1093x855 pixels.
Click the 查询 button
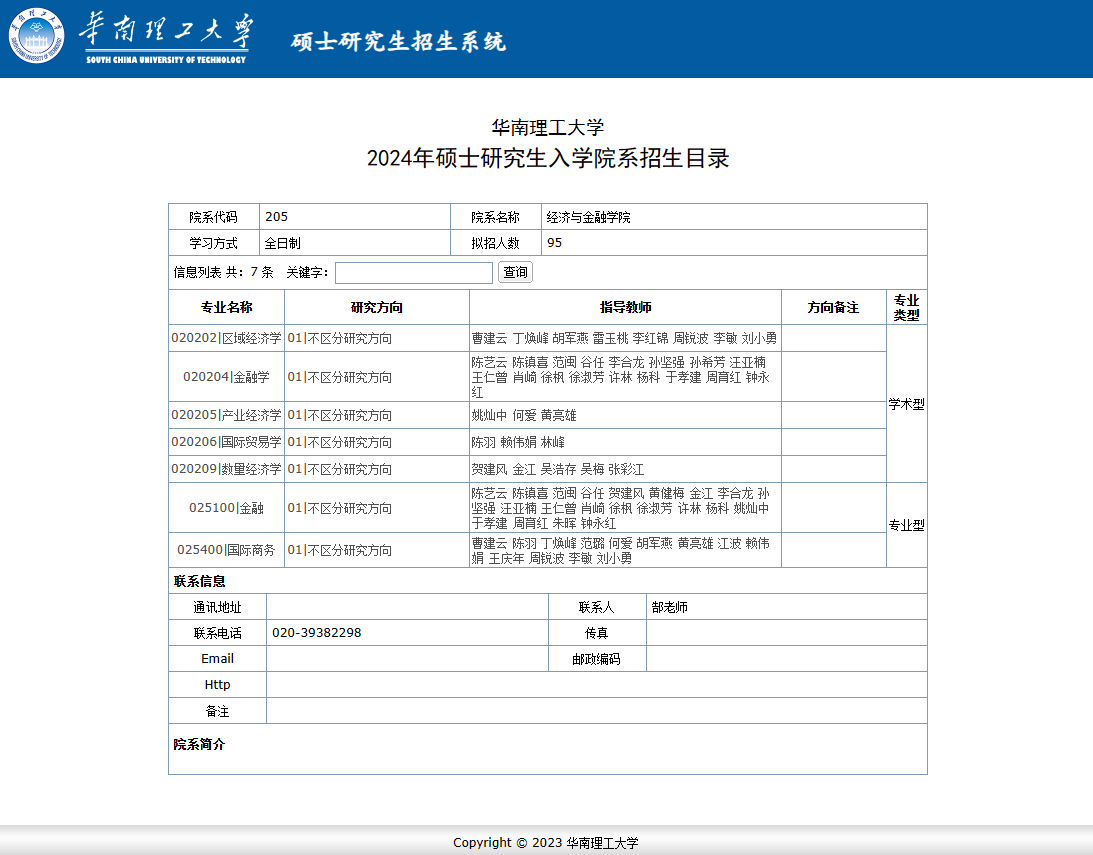click(515, 272)
